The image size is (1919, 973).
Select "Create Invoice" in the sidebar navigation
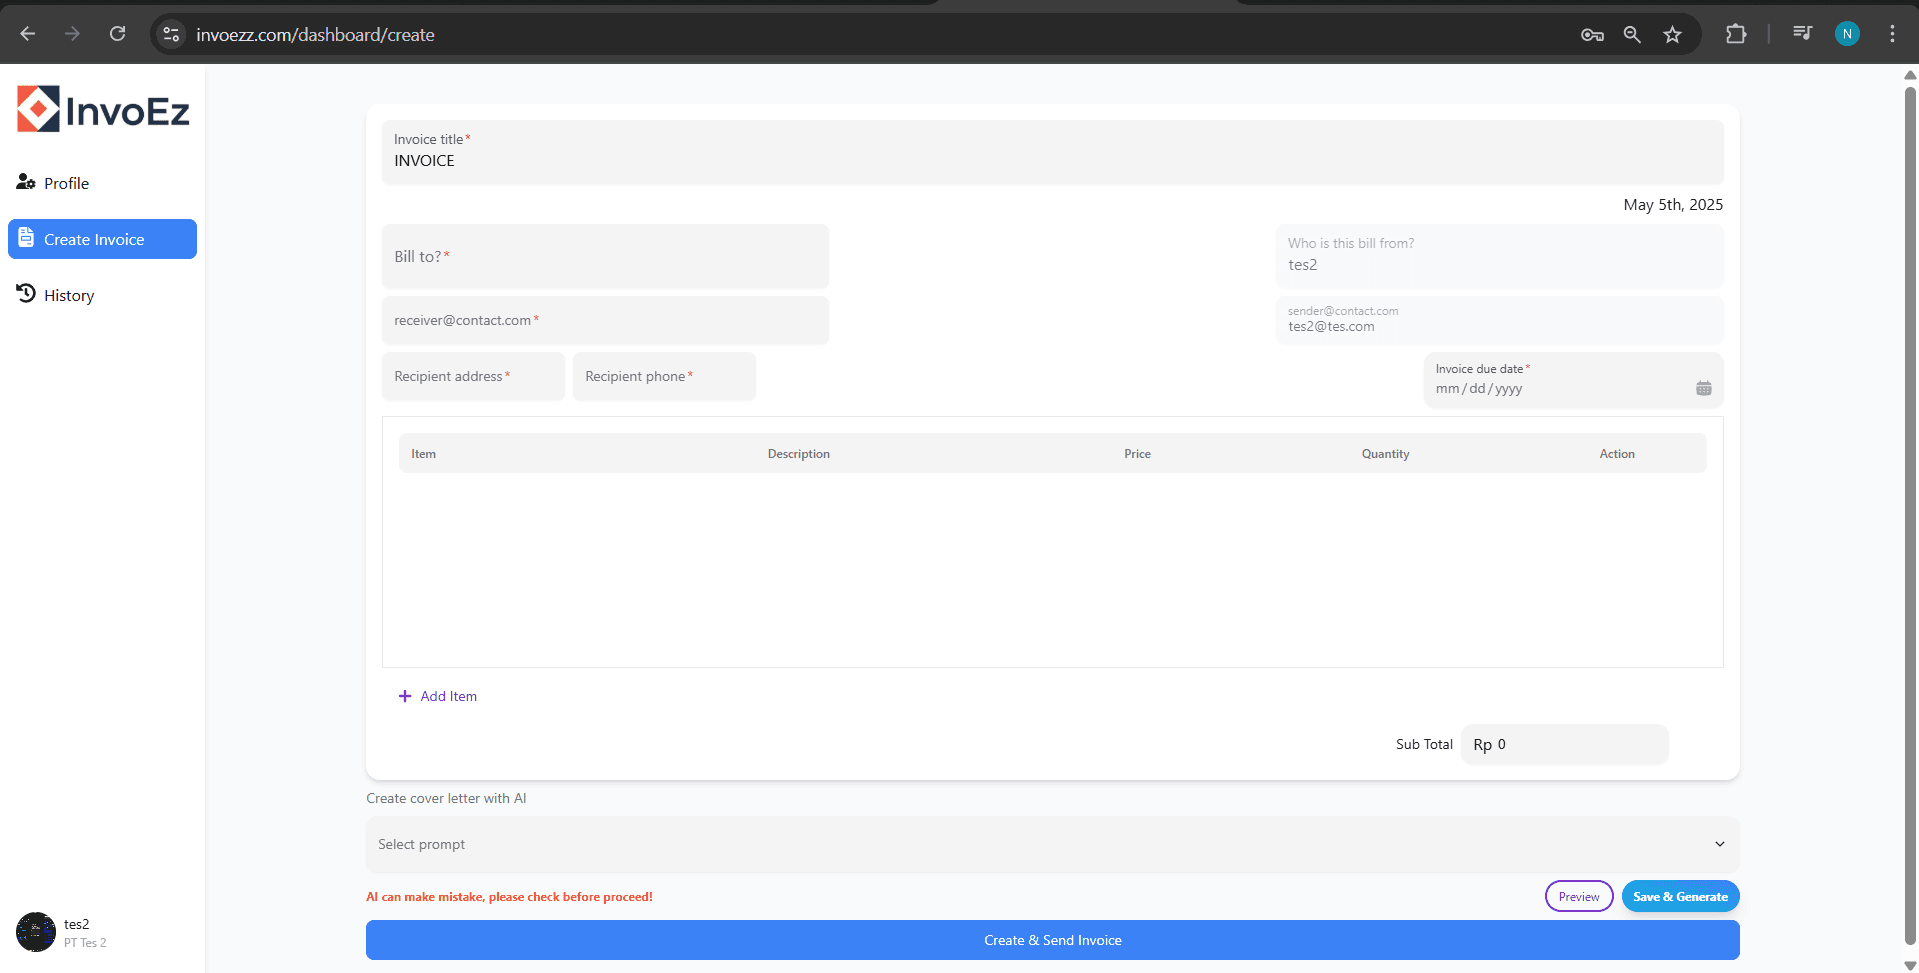(x=101, y=239)
